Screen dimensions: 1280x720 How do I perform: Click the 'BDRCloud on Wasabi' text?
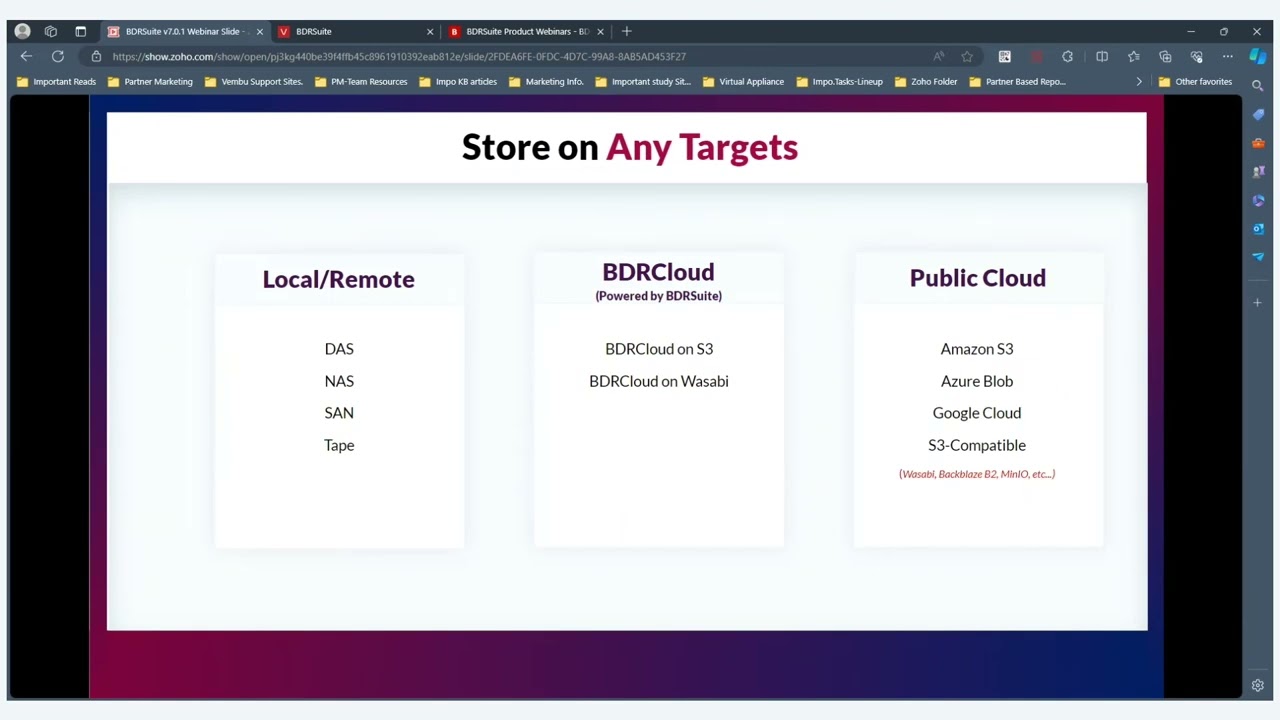click(659, 381)
